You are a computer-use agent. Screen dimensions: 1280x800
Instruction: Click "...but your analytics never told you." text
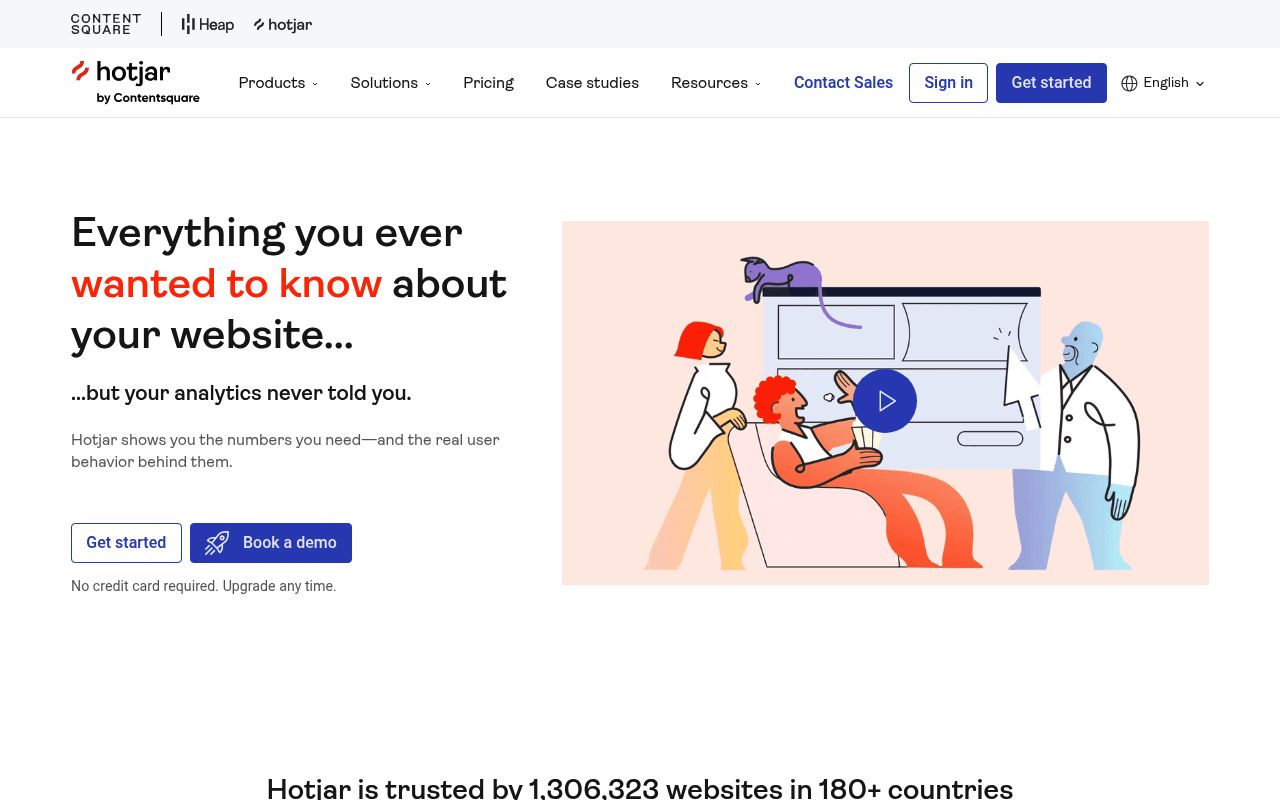pyautogui.click(x=241, y=393)
